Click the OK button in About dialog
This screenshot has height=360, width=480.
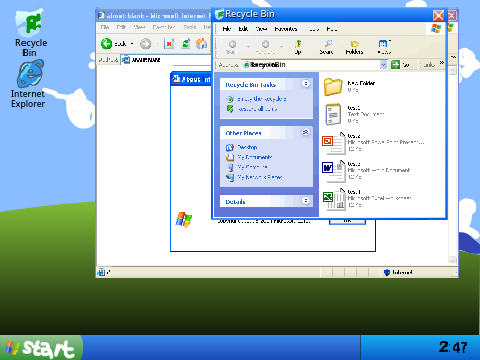pyautogui.click(x=347, y=221)
